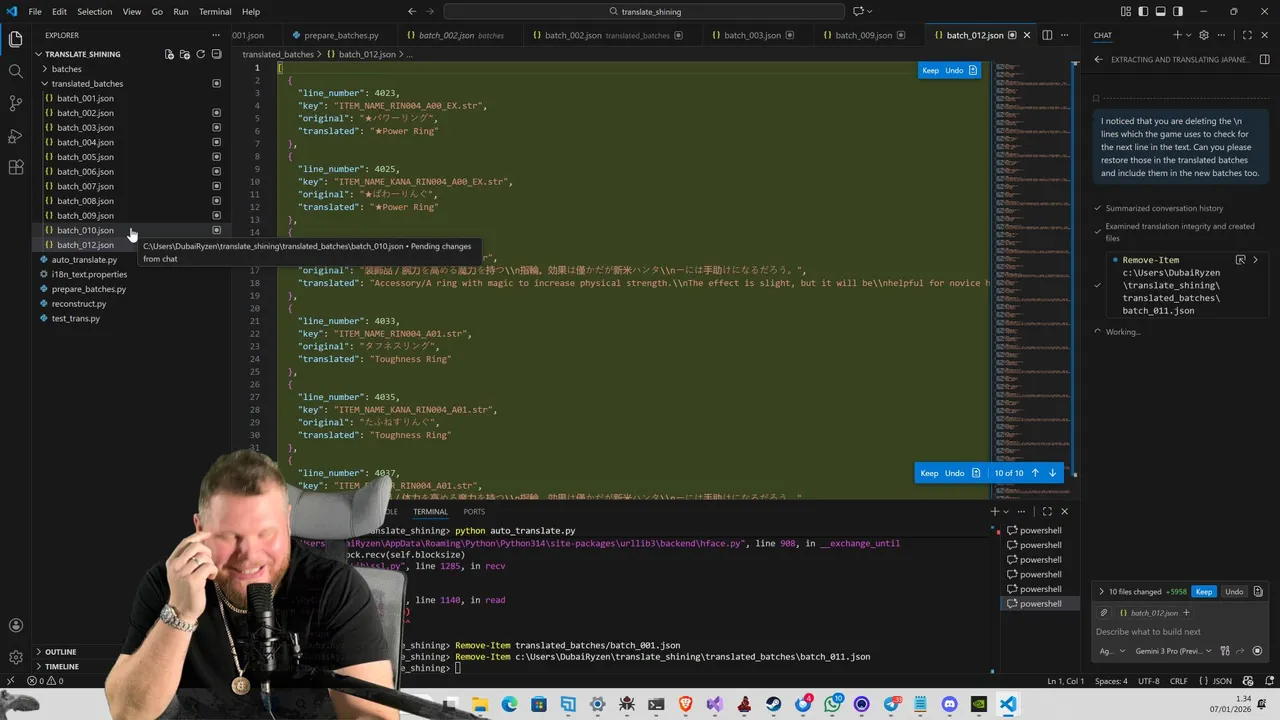Maximize the chat panel
The width and height of the screenshot is (1280, 720).
click(x=1247, y=35)
